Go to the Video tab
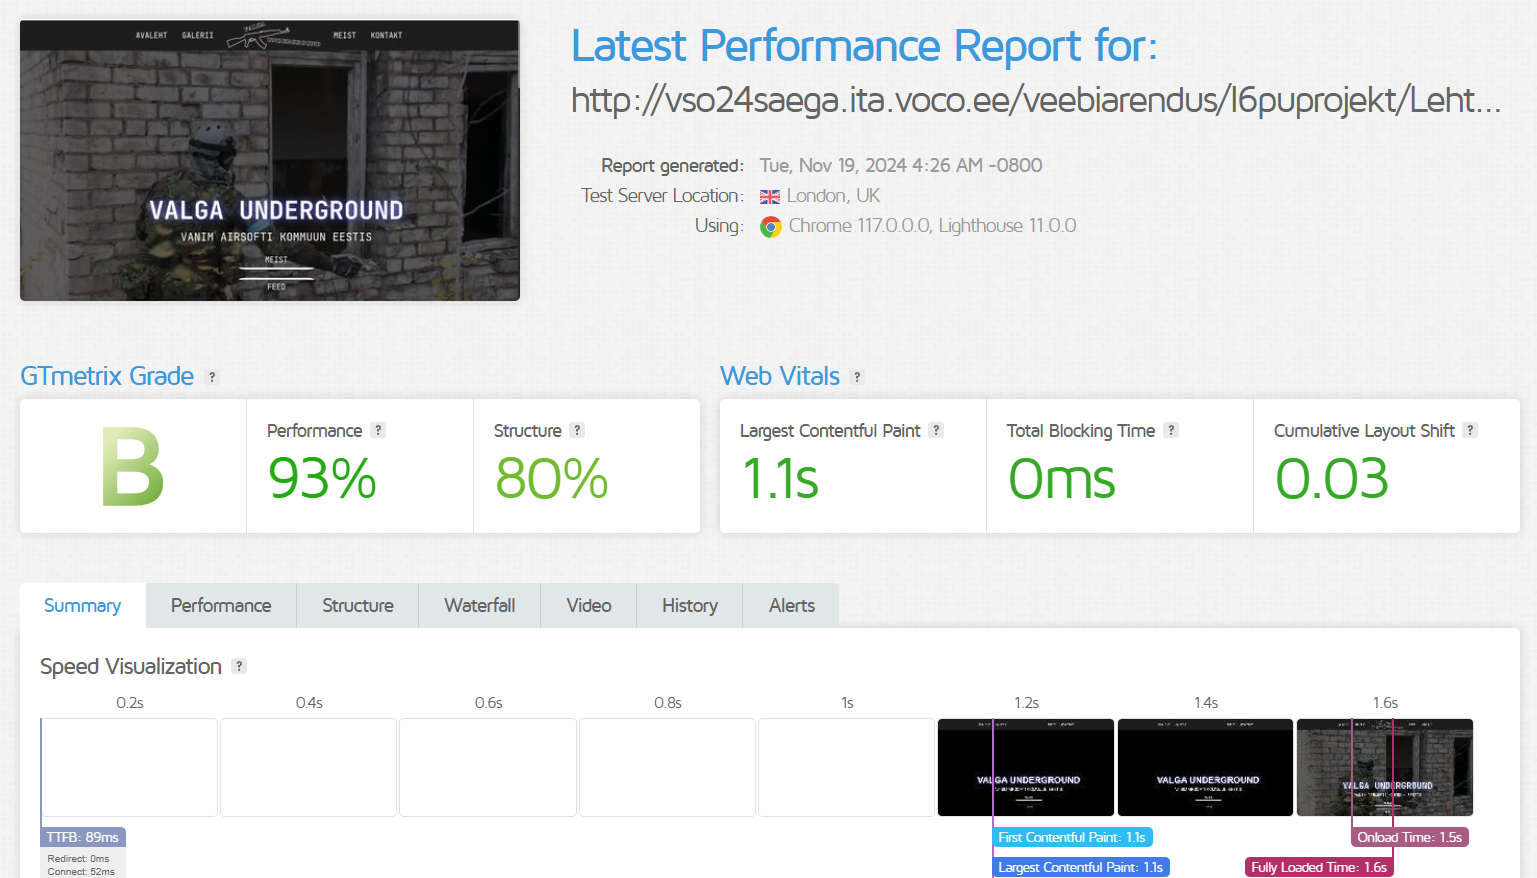The image size is (1537, 878). [x=588, y=606]
